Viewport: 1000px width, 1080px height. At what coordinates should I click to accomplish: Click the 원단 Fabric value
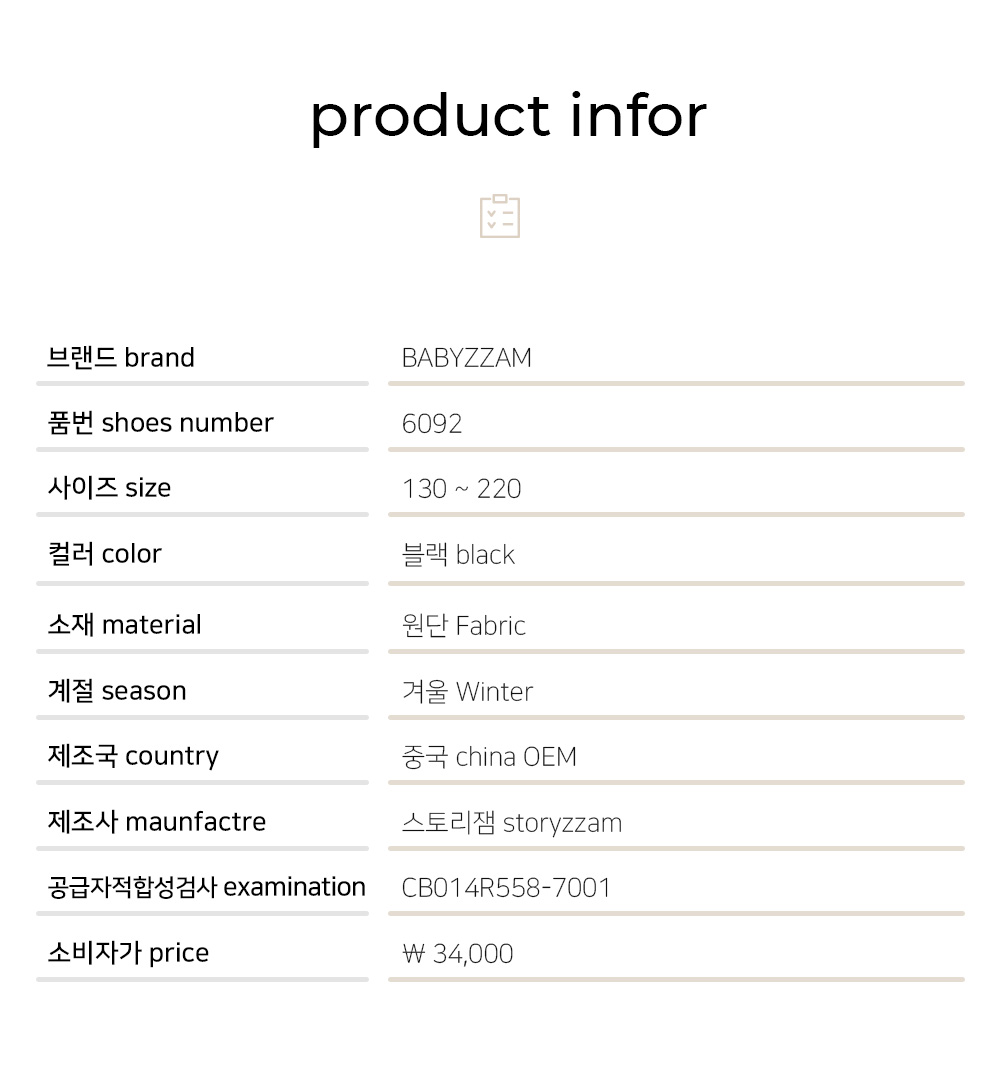pos(463,626)
